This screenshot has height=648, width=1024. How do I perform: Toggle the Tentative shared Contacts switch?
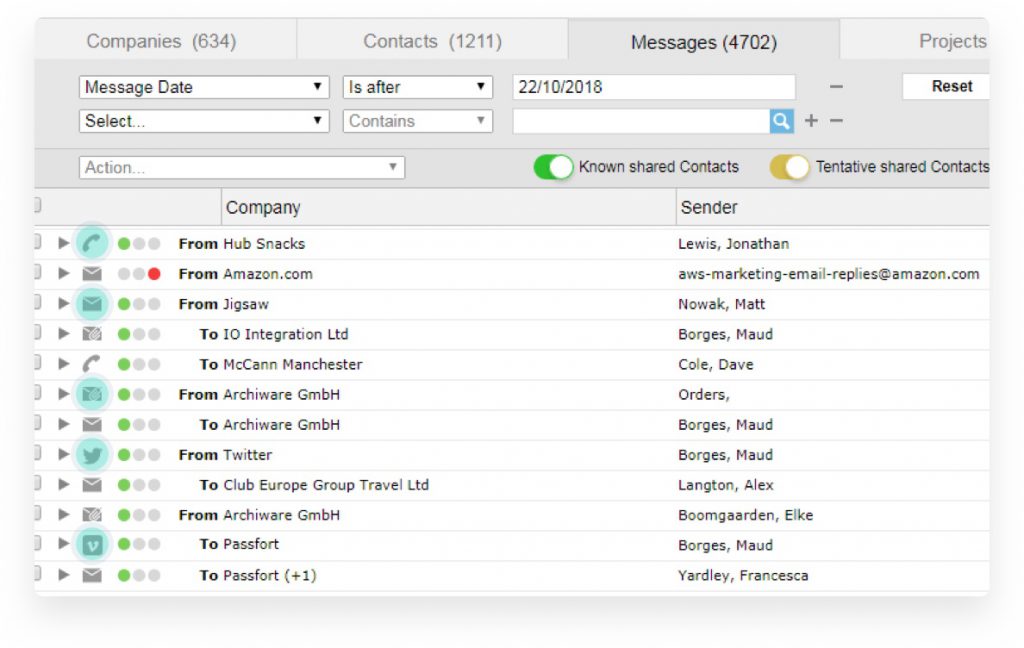pos(789,167)
